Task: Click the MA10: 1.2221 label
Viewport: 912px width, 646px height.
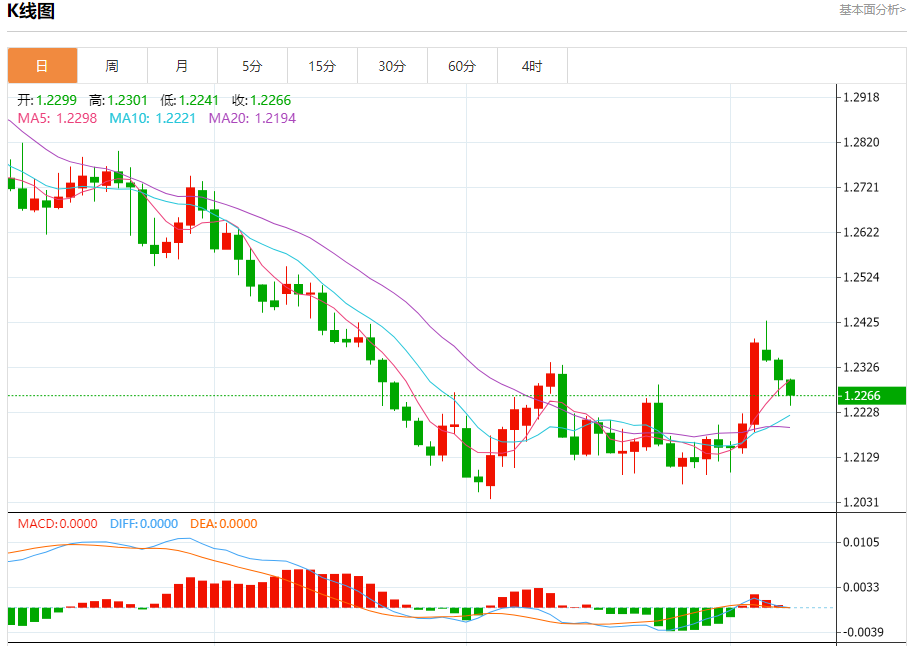Action: coord(152,118)
